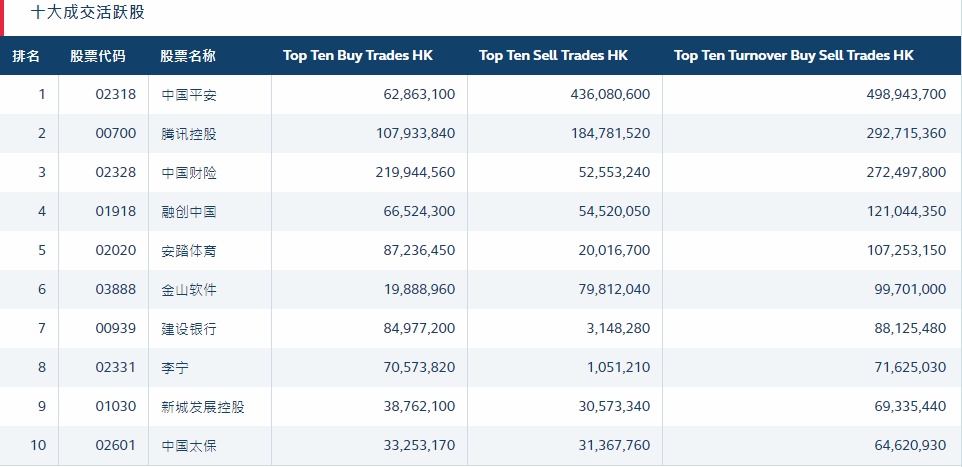Click the 中国财险 stock name
962x467 pixels.
189,173
